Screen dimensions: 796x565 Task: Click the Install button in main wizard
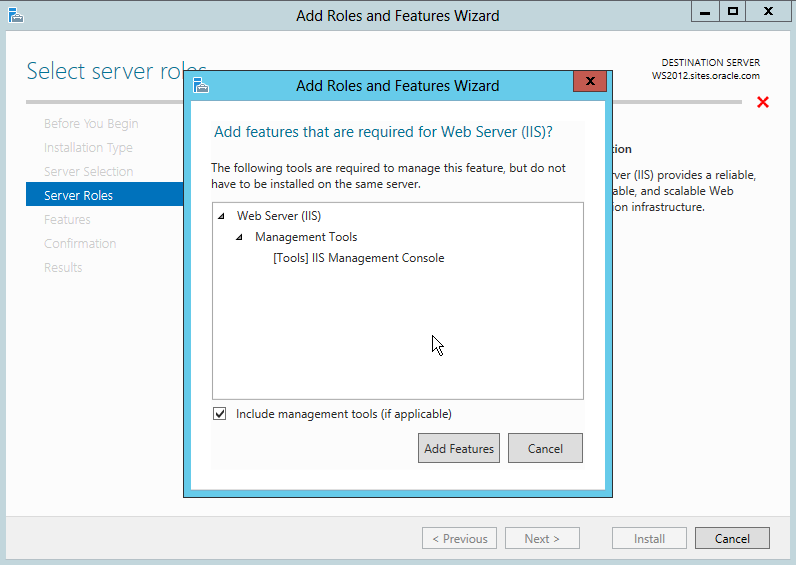point(649,538)
